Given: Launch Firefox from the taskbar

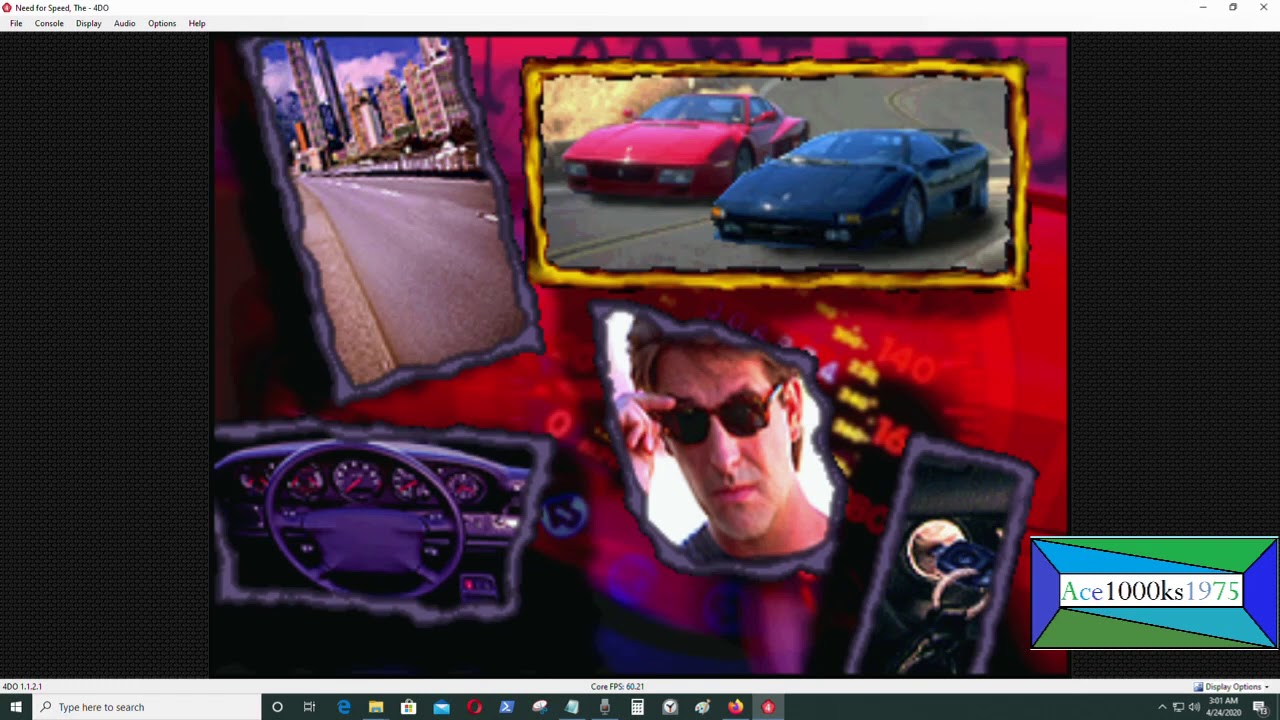Looking at the screenshot, I should click(735, 707).
